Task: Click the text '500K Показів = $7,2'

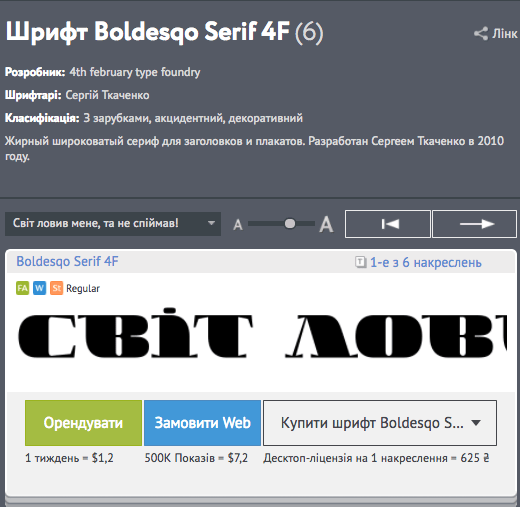Action: coord(196,458)
